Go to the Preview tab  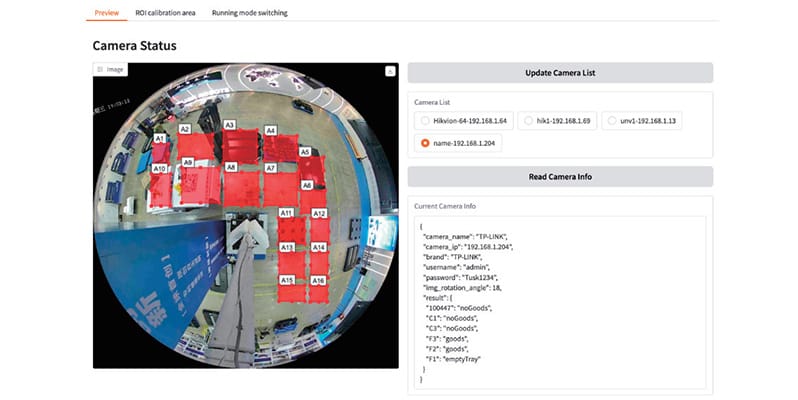pyautogui.click(x=106, y=13)
